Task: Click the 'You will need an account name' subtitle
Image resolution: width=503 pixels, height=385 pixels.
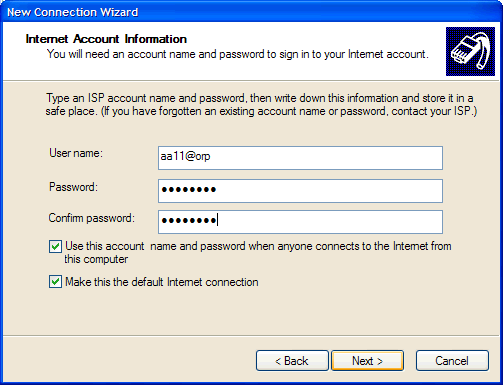Action: (237, 54)
